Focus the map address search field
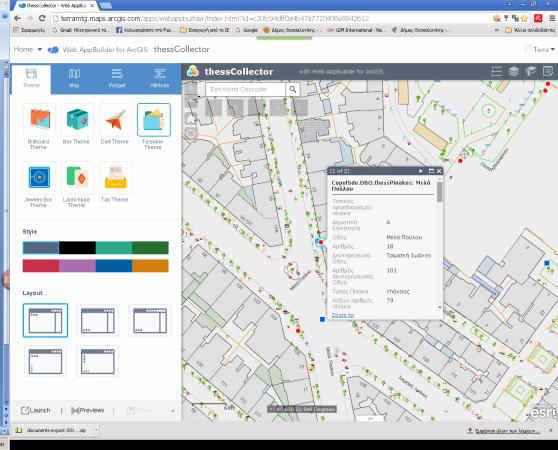The image size is (558, 450). pos(246,89)
